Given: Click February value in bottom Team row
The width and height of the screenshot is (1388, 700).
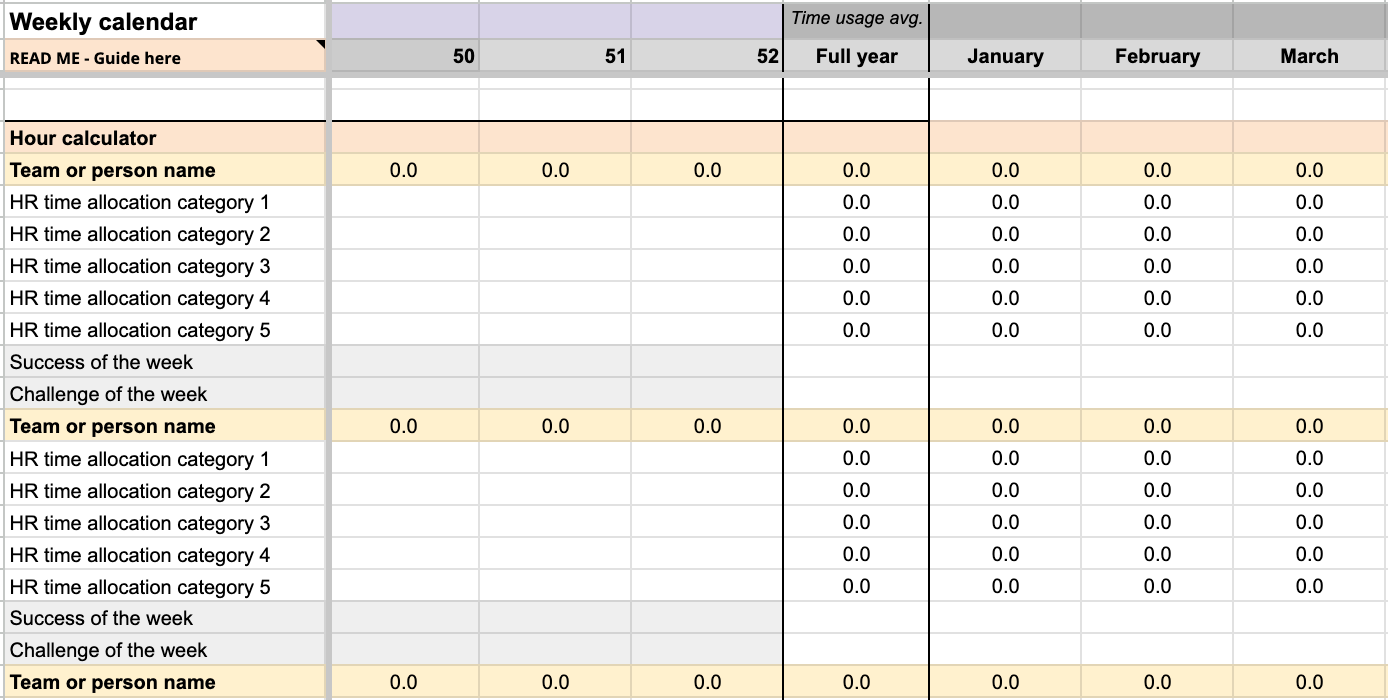Looking at the screenshot, I should pyautogui.click(x=1157, y=682).
